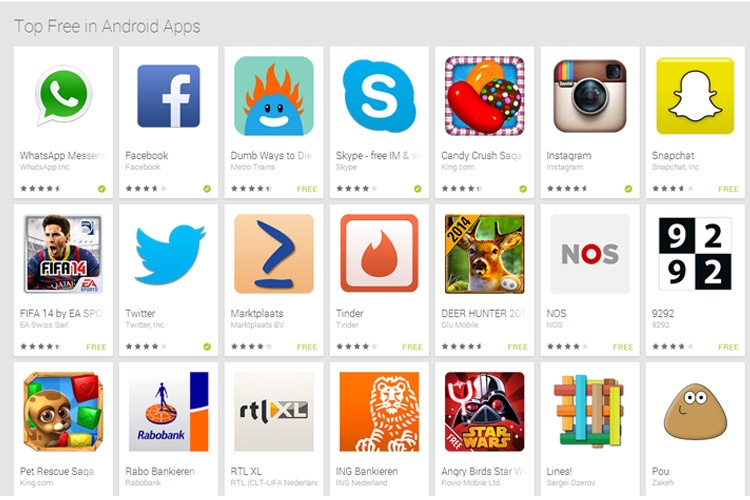Select the Tinder flame icon
750x500 pixels.
[x=379, y=254]
